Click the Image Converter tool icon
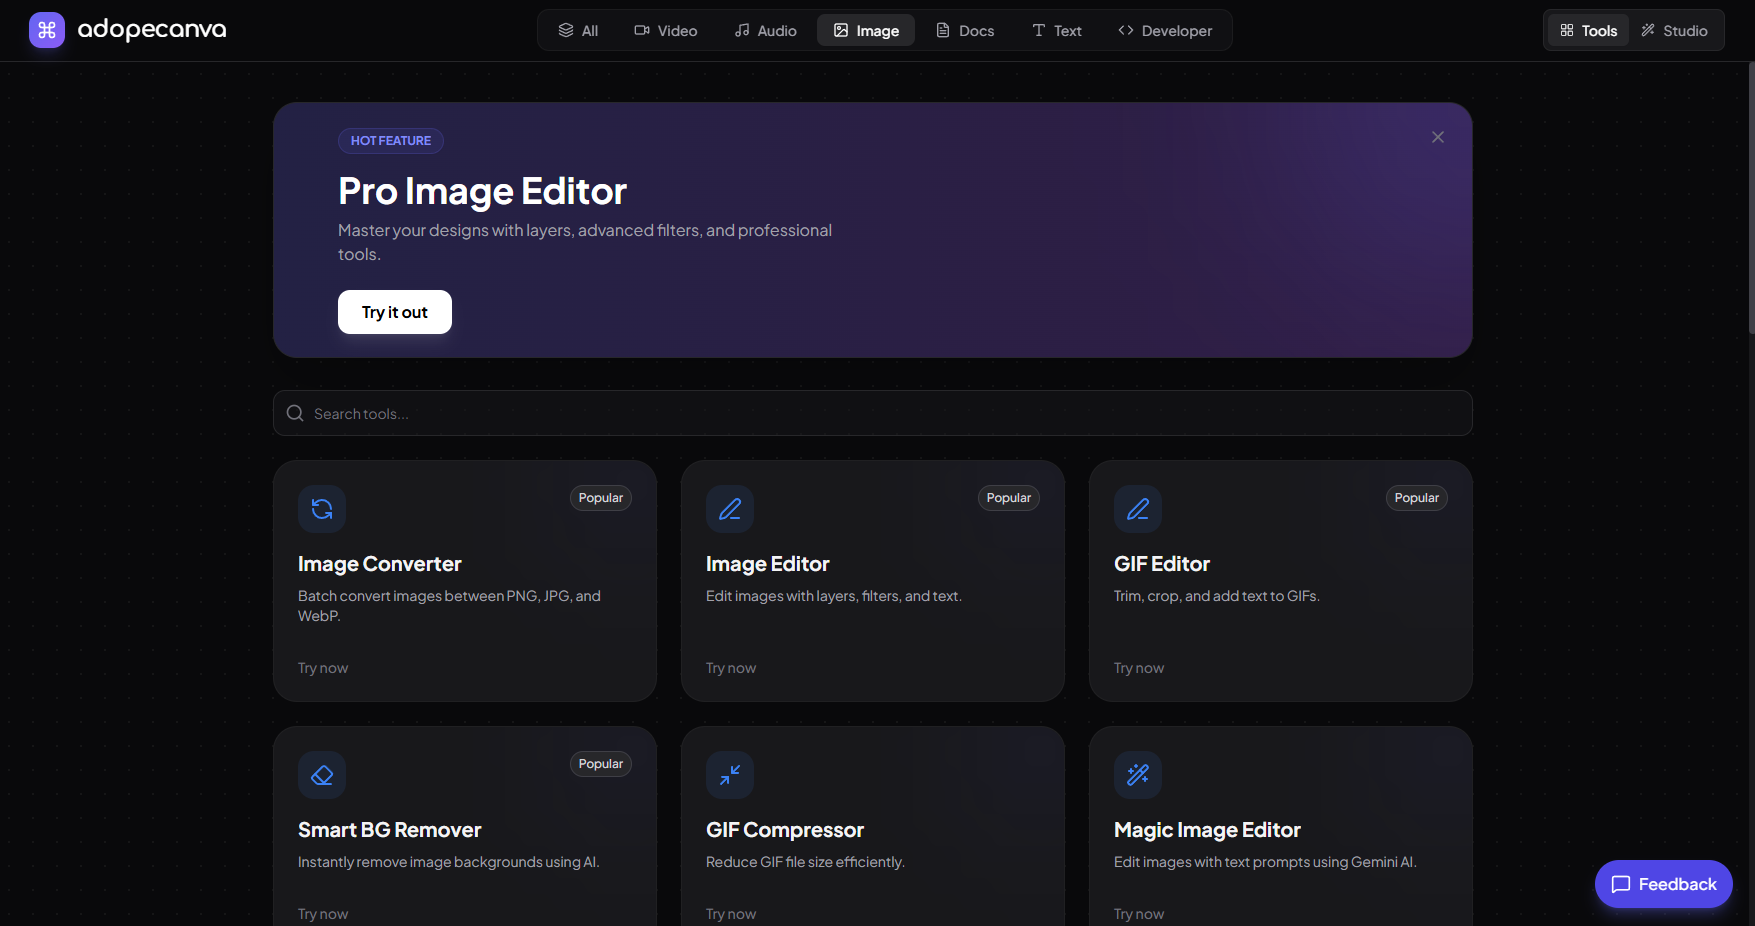This screenshot has height=926, width=1755. (321, 509)
